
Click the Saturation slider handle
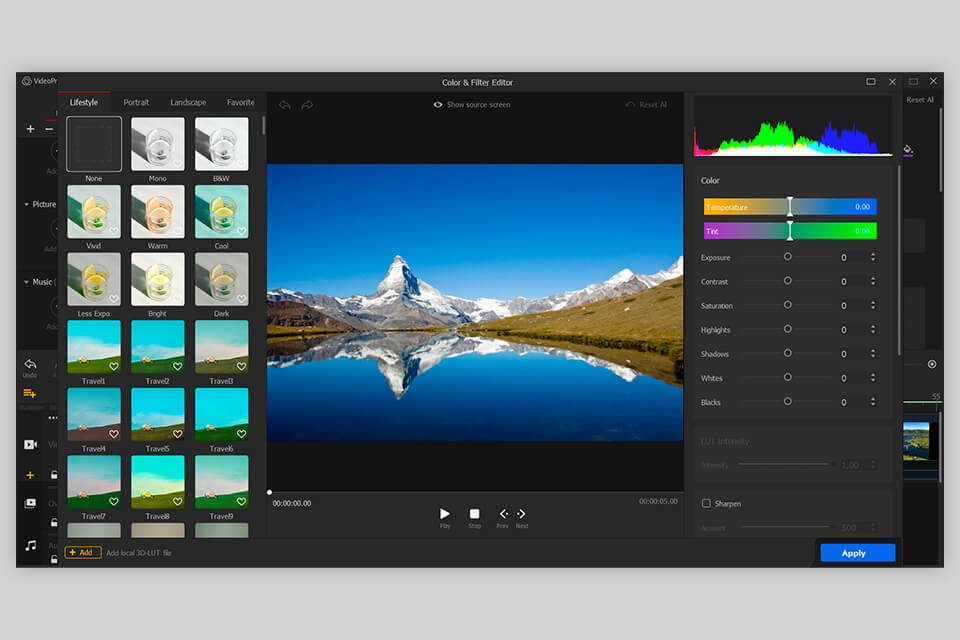[788, 304]
